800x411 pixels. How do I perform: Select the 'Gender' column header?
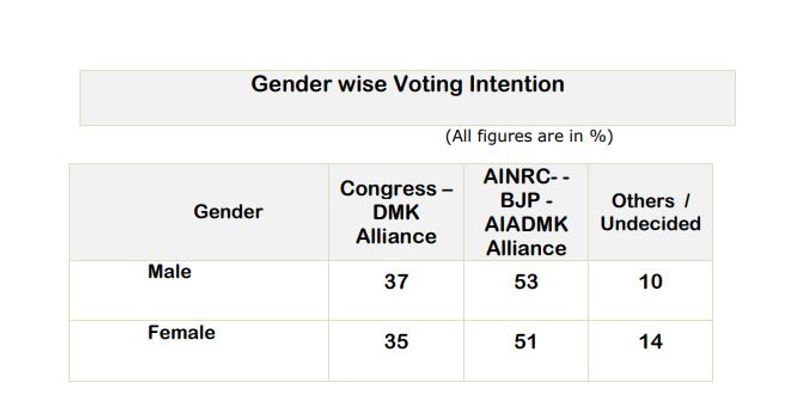click(x=228, y=212)
